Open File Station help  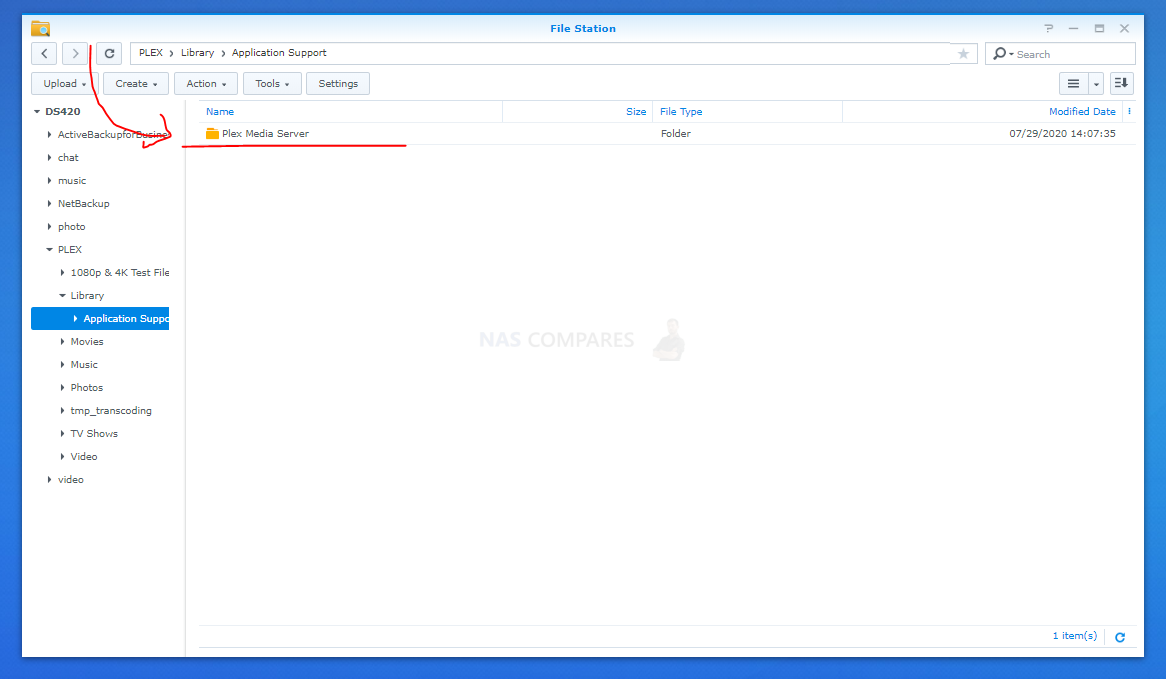[1049, 28]
